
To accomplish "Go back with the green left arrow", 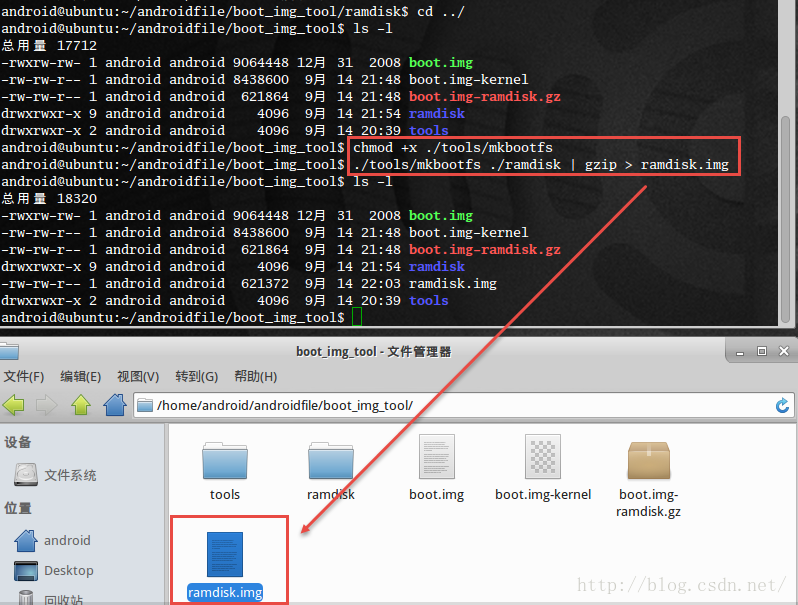I will pyautogui.click(x=14, y=406).
